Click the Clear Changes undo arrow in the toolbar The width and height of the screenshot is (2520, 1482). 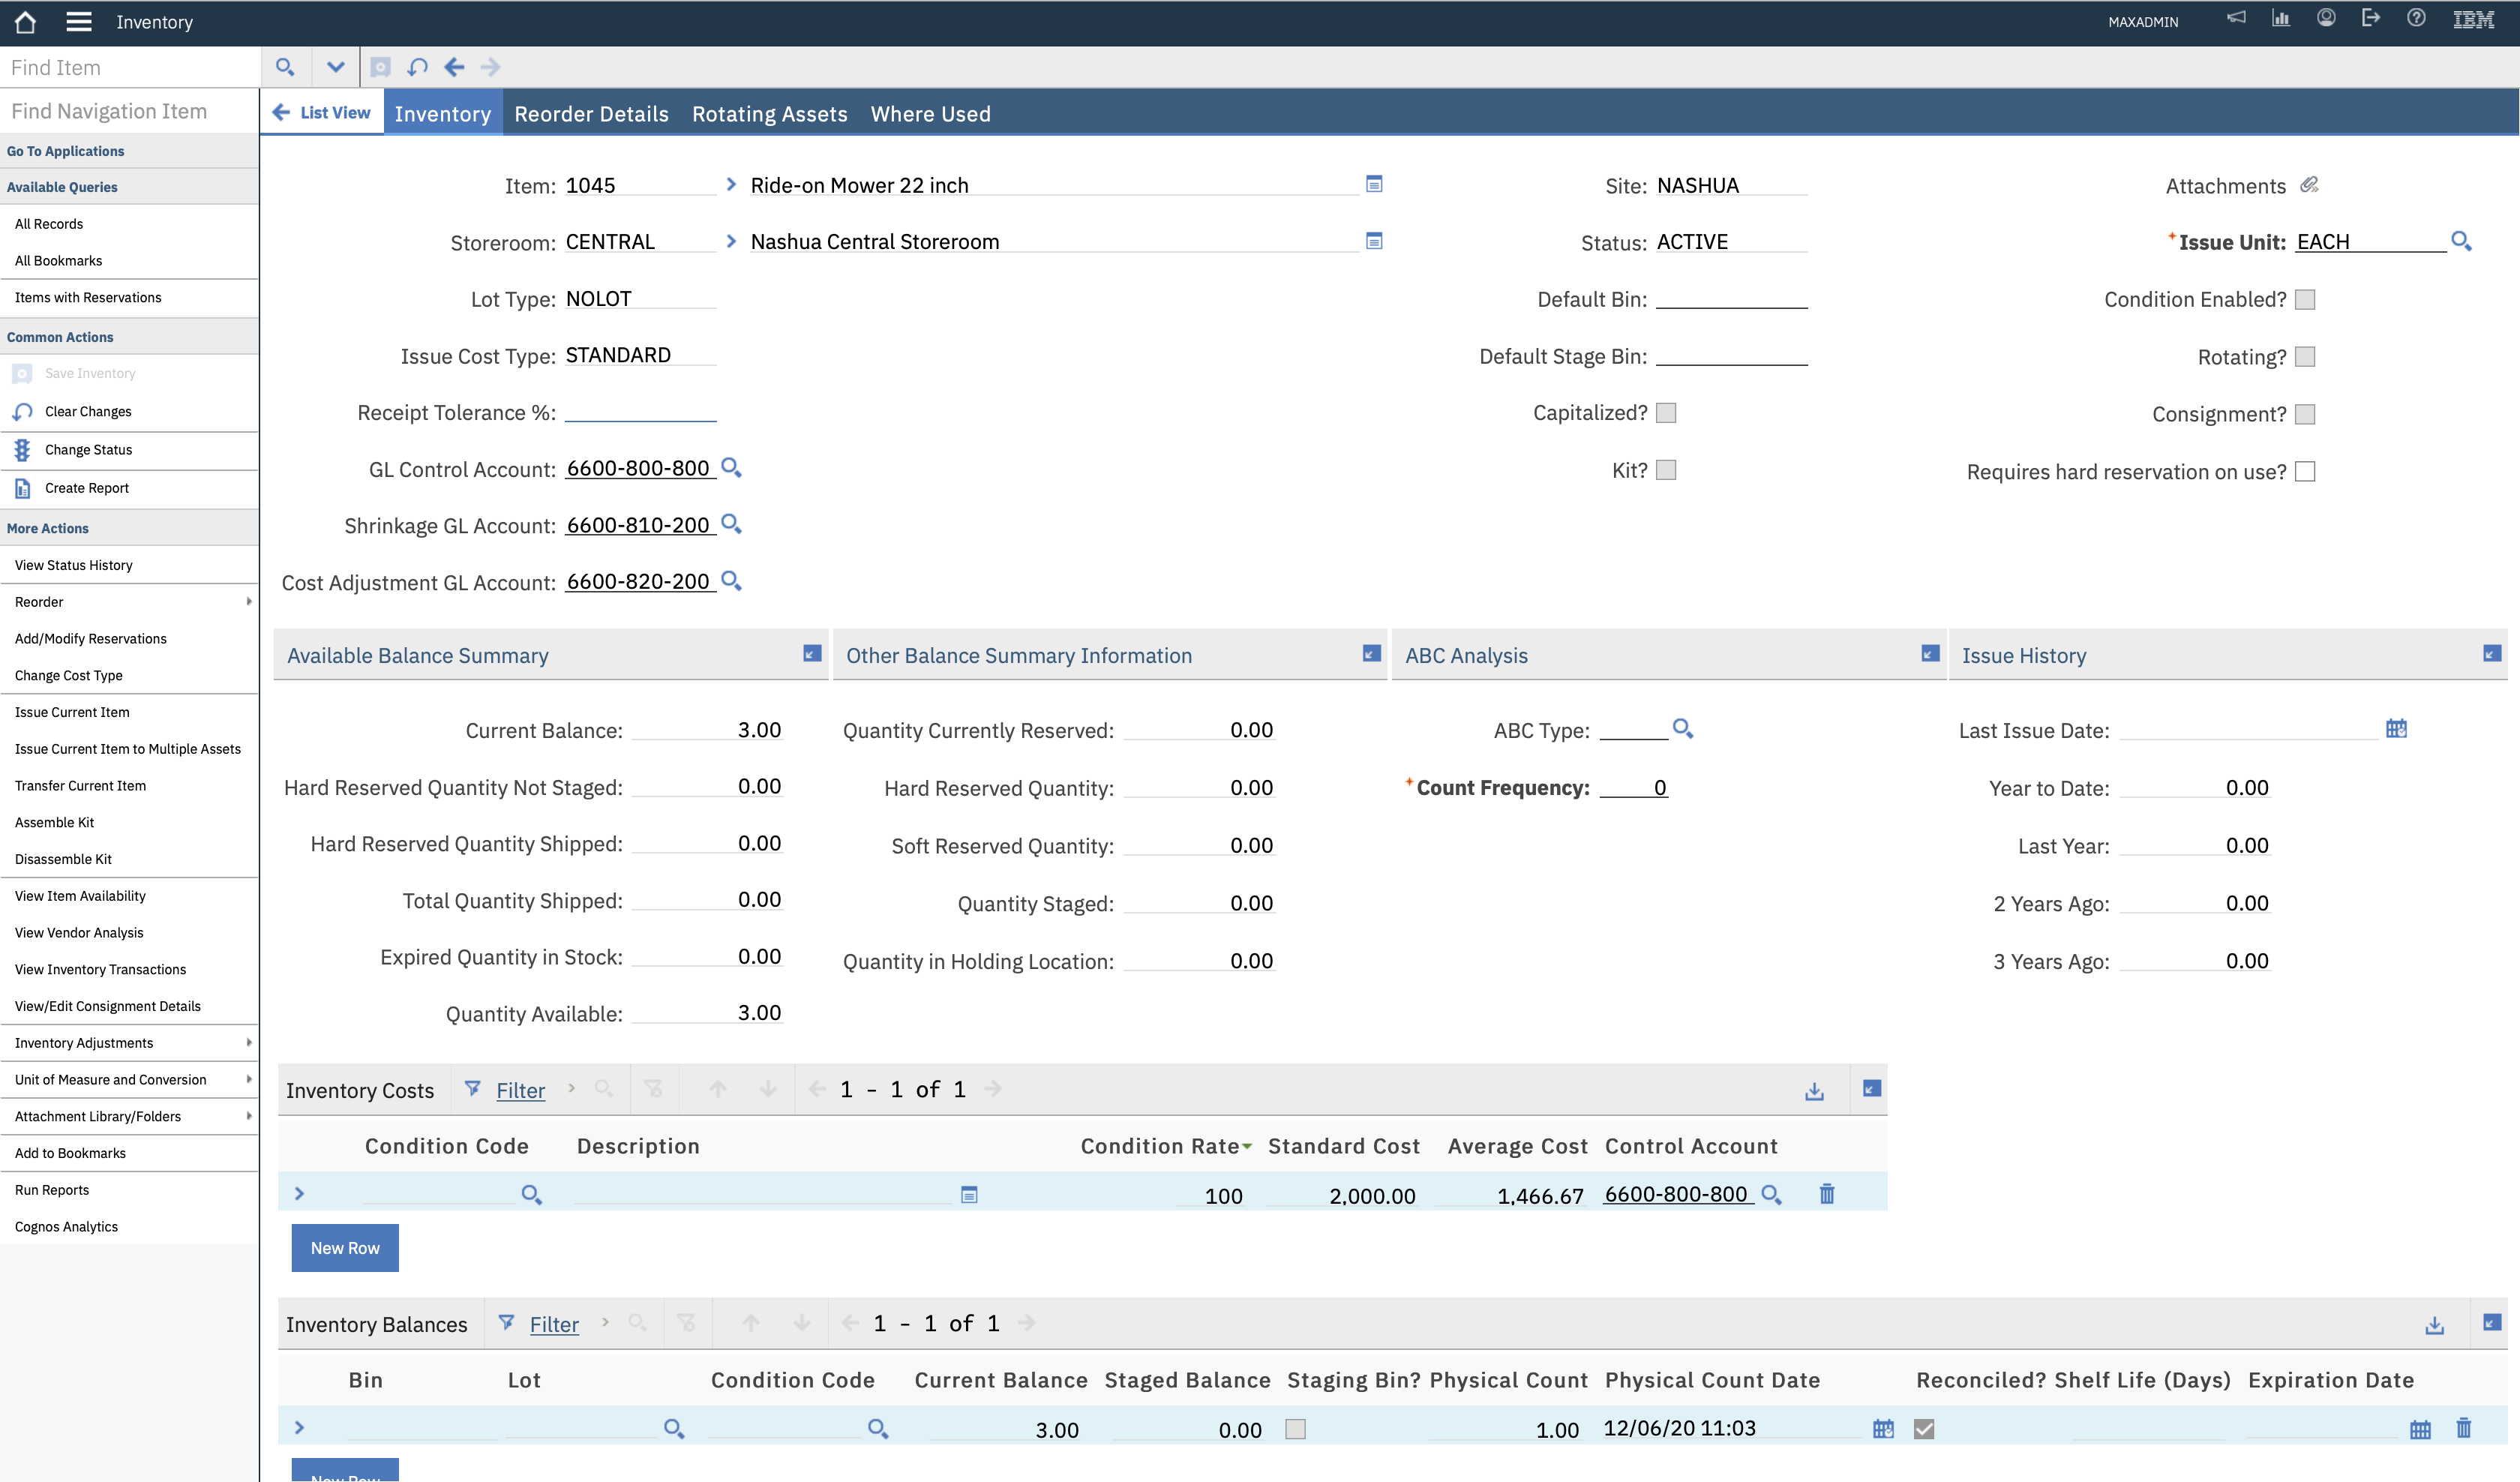click(418, 67)
